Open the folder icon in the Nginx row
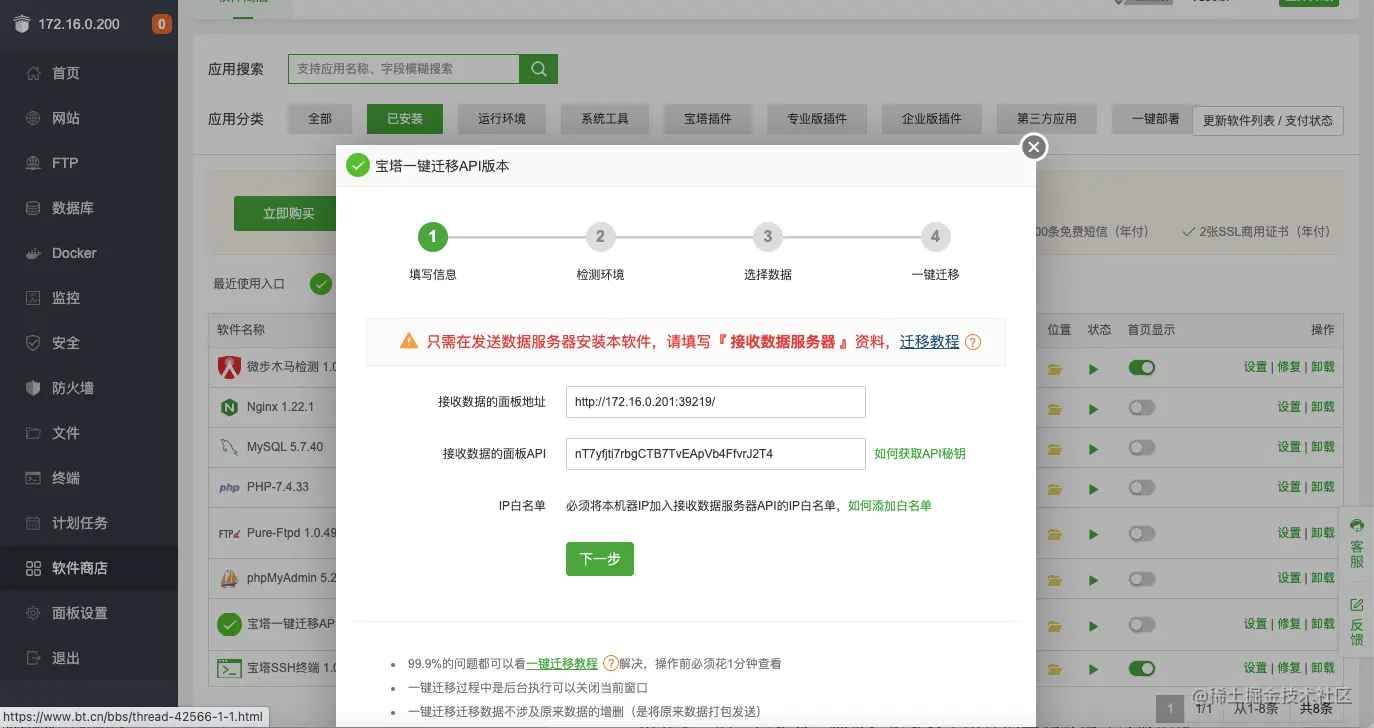Viewport: 1374px width, 728px height. 1054,408
